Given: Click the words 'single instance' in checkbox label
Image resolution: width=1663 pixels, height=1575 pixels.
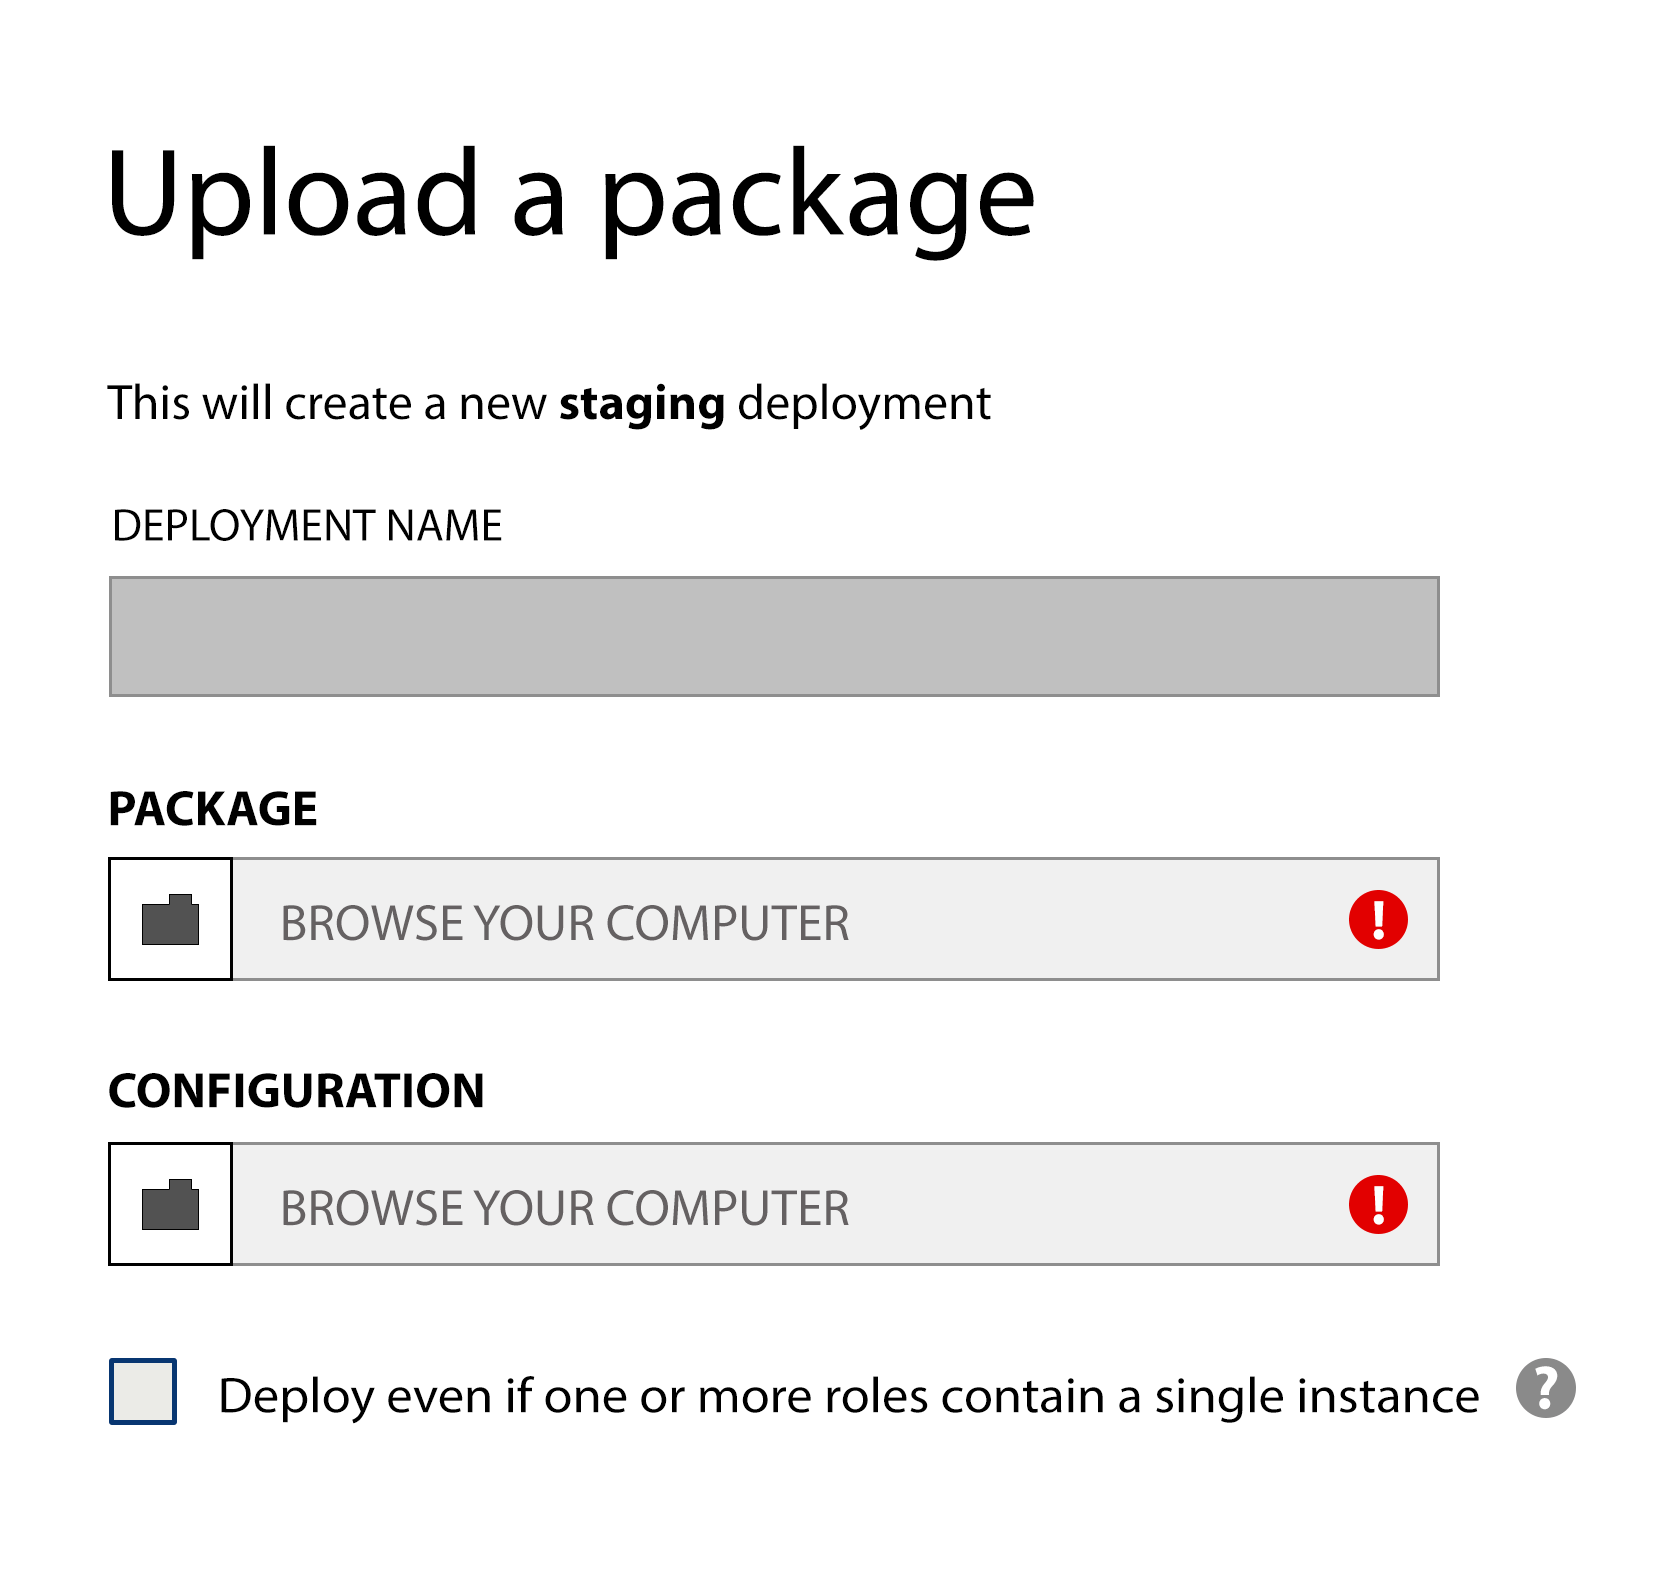Looking at the screenshot, I should coord(1317,1397).
